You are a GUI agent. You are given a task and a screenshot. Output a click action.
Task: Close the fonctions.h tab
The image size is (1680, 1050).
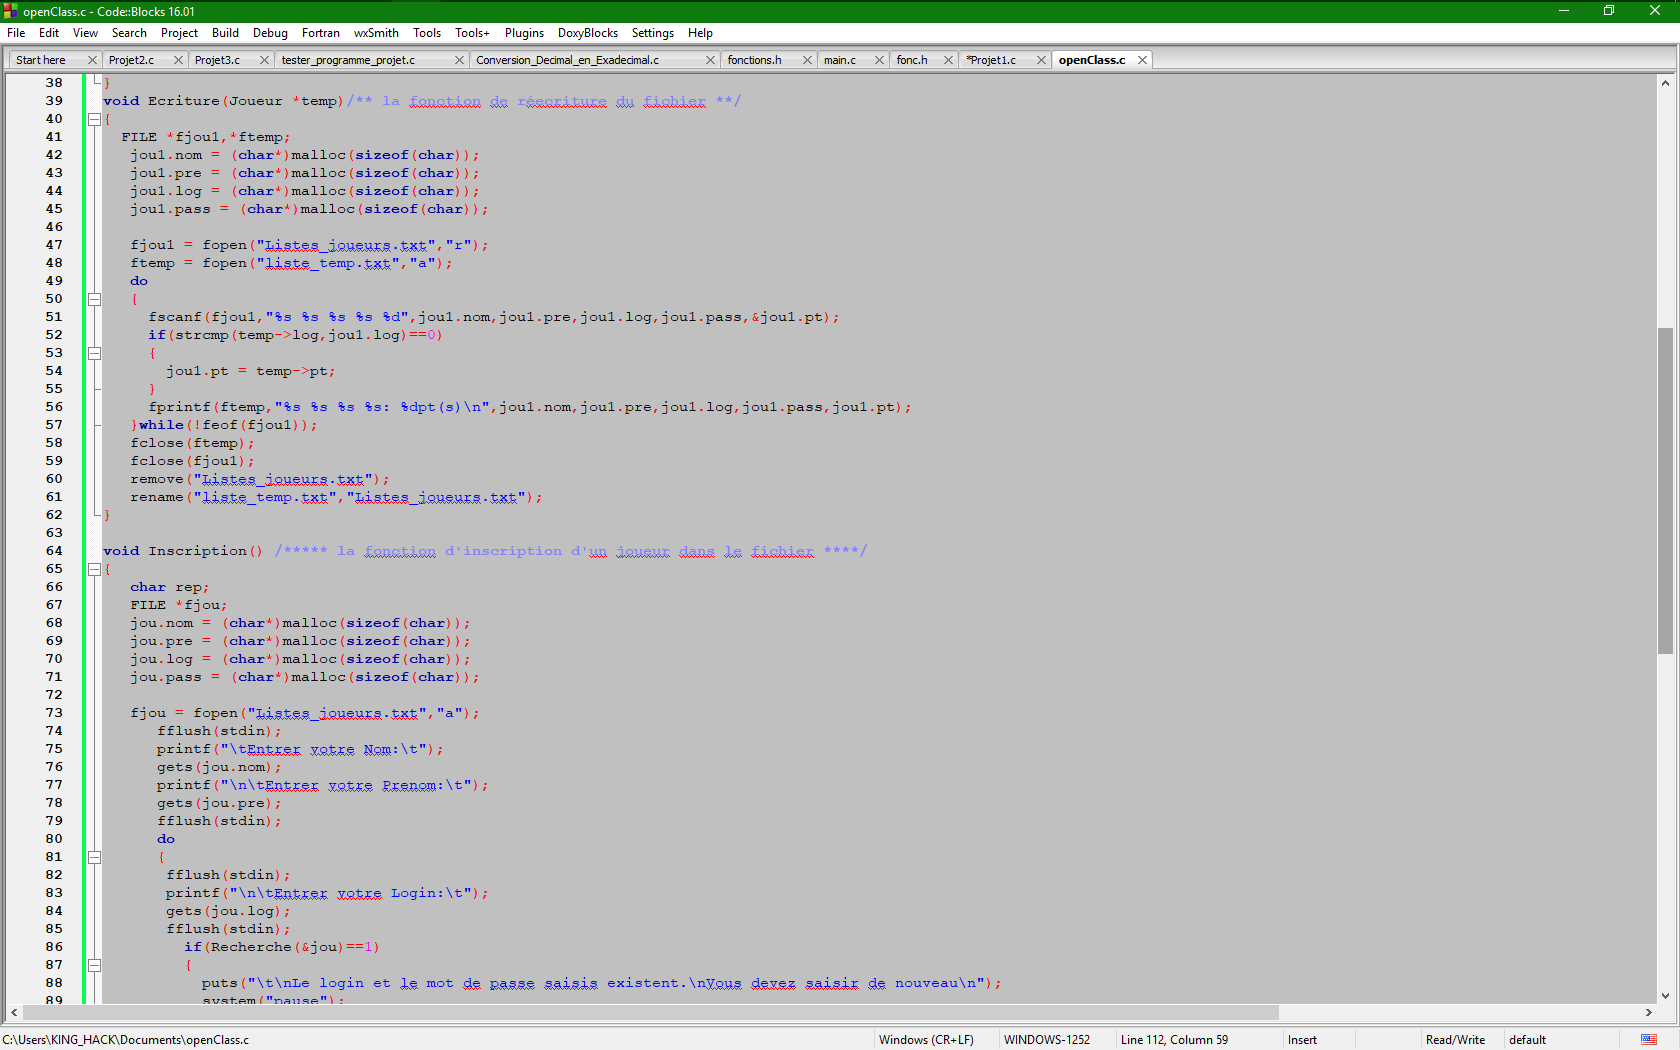[x=807, y=60]
